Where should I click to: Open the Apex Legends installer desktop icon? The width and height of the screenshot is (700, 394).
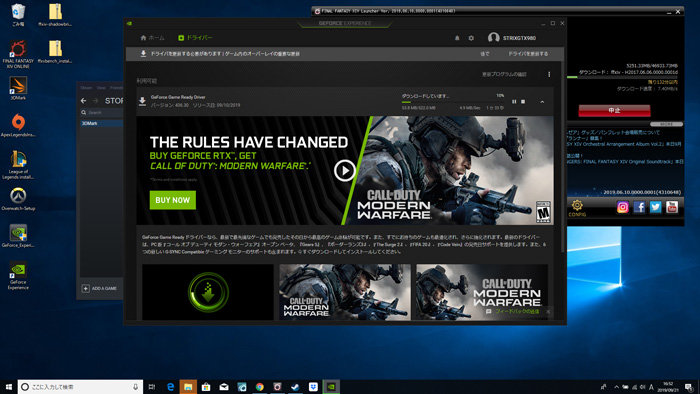(x=18, y=125)
